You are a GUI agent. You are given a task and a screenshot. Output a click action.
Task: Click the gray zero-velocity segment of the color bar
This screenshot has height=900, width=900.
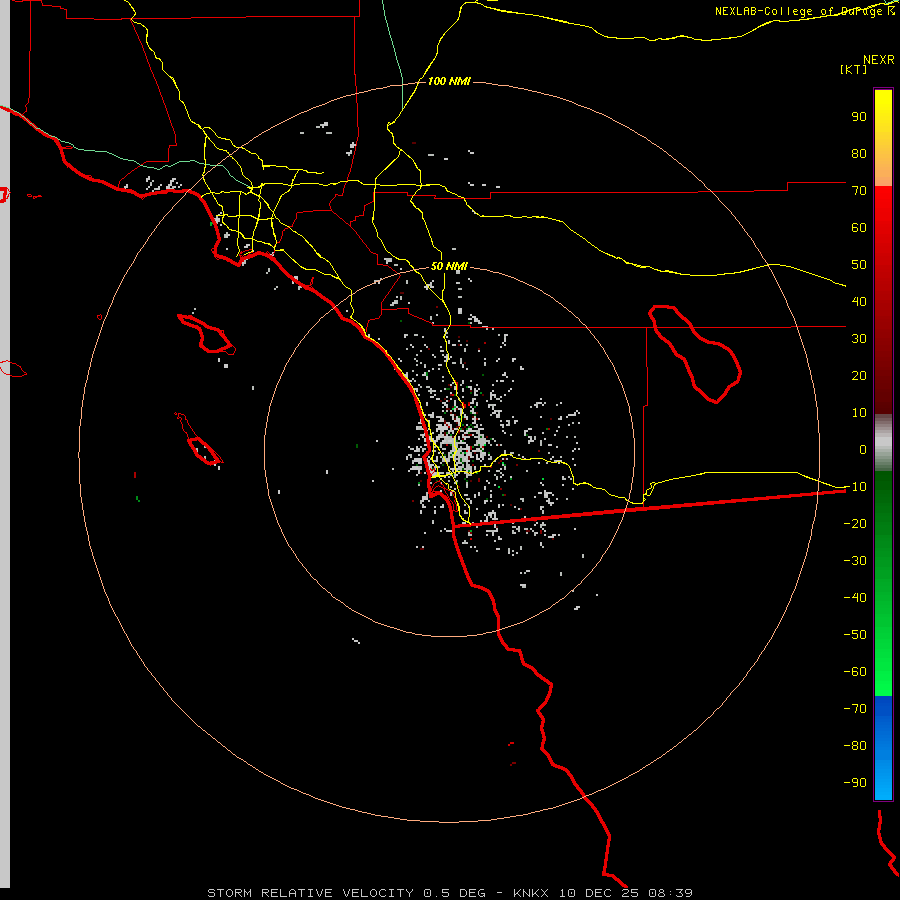(883, 443)
